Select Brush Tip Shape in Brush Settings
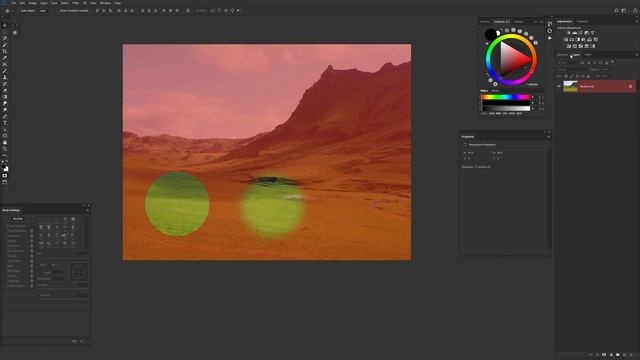 pos(16,226)
